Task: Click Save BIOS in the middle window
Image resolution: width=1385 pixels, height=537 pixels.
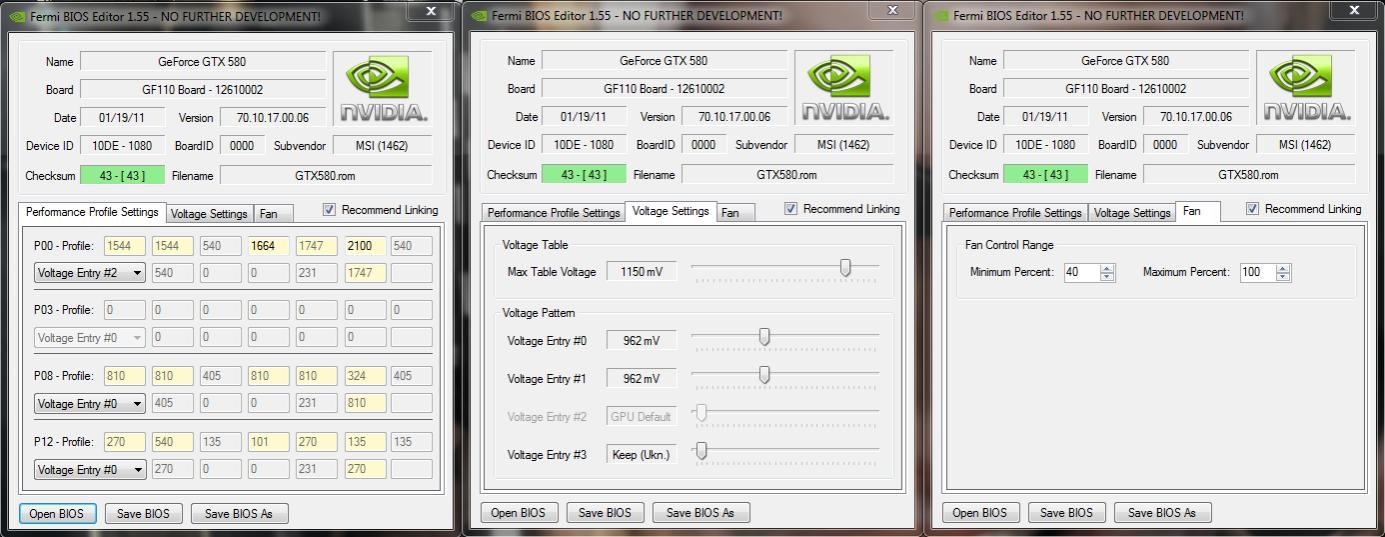Action: [x=605, y=513]
